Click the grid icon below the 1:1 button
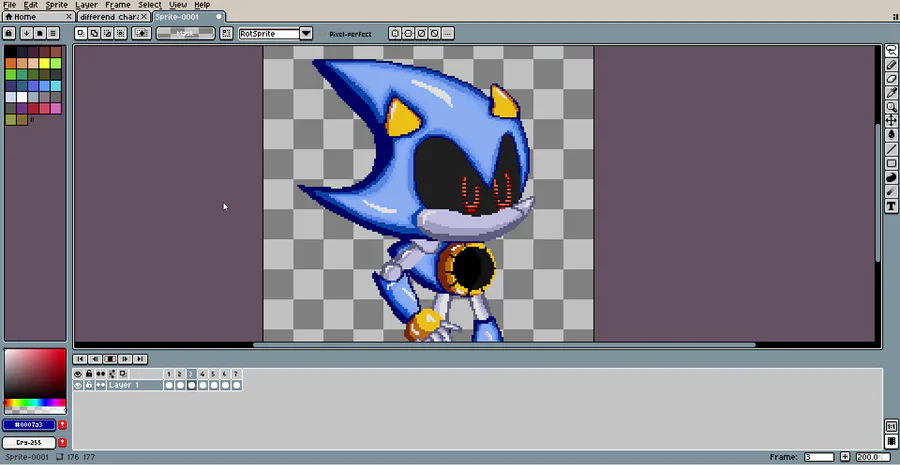900x465 pixels. click(891, 441)
